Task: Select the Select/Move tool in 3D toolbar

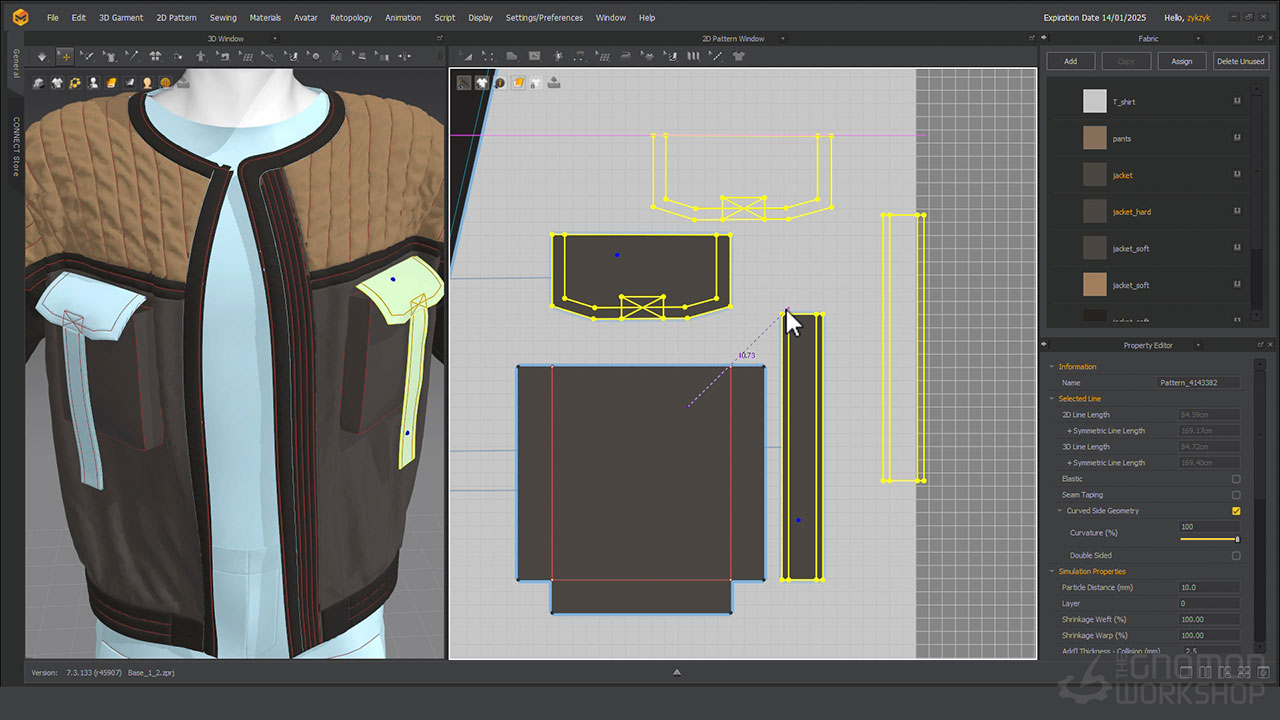Action: tap(64, 57)
